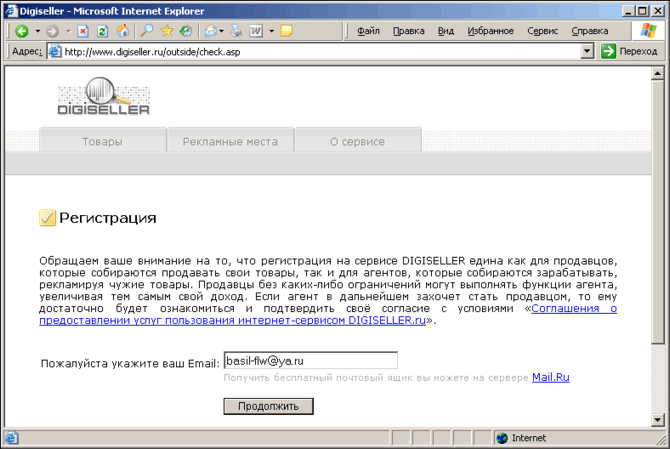Open the Правка menu
Viewport: 670px width, 449px height.
[408, 31]
